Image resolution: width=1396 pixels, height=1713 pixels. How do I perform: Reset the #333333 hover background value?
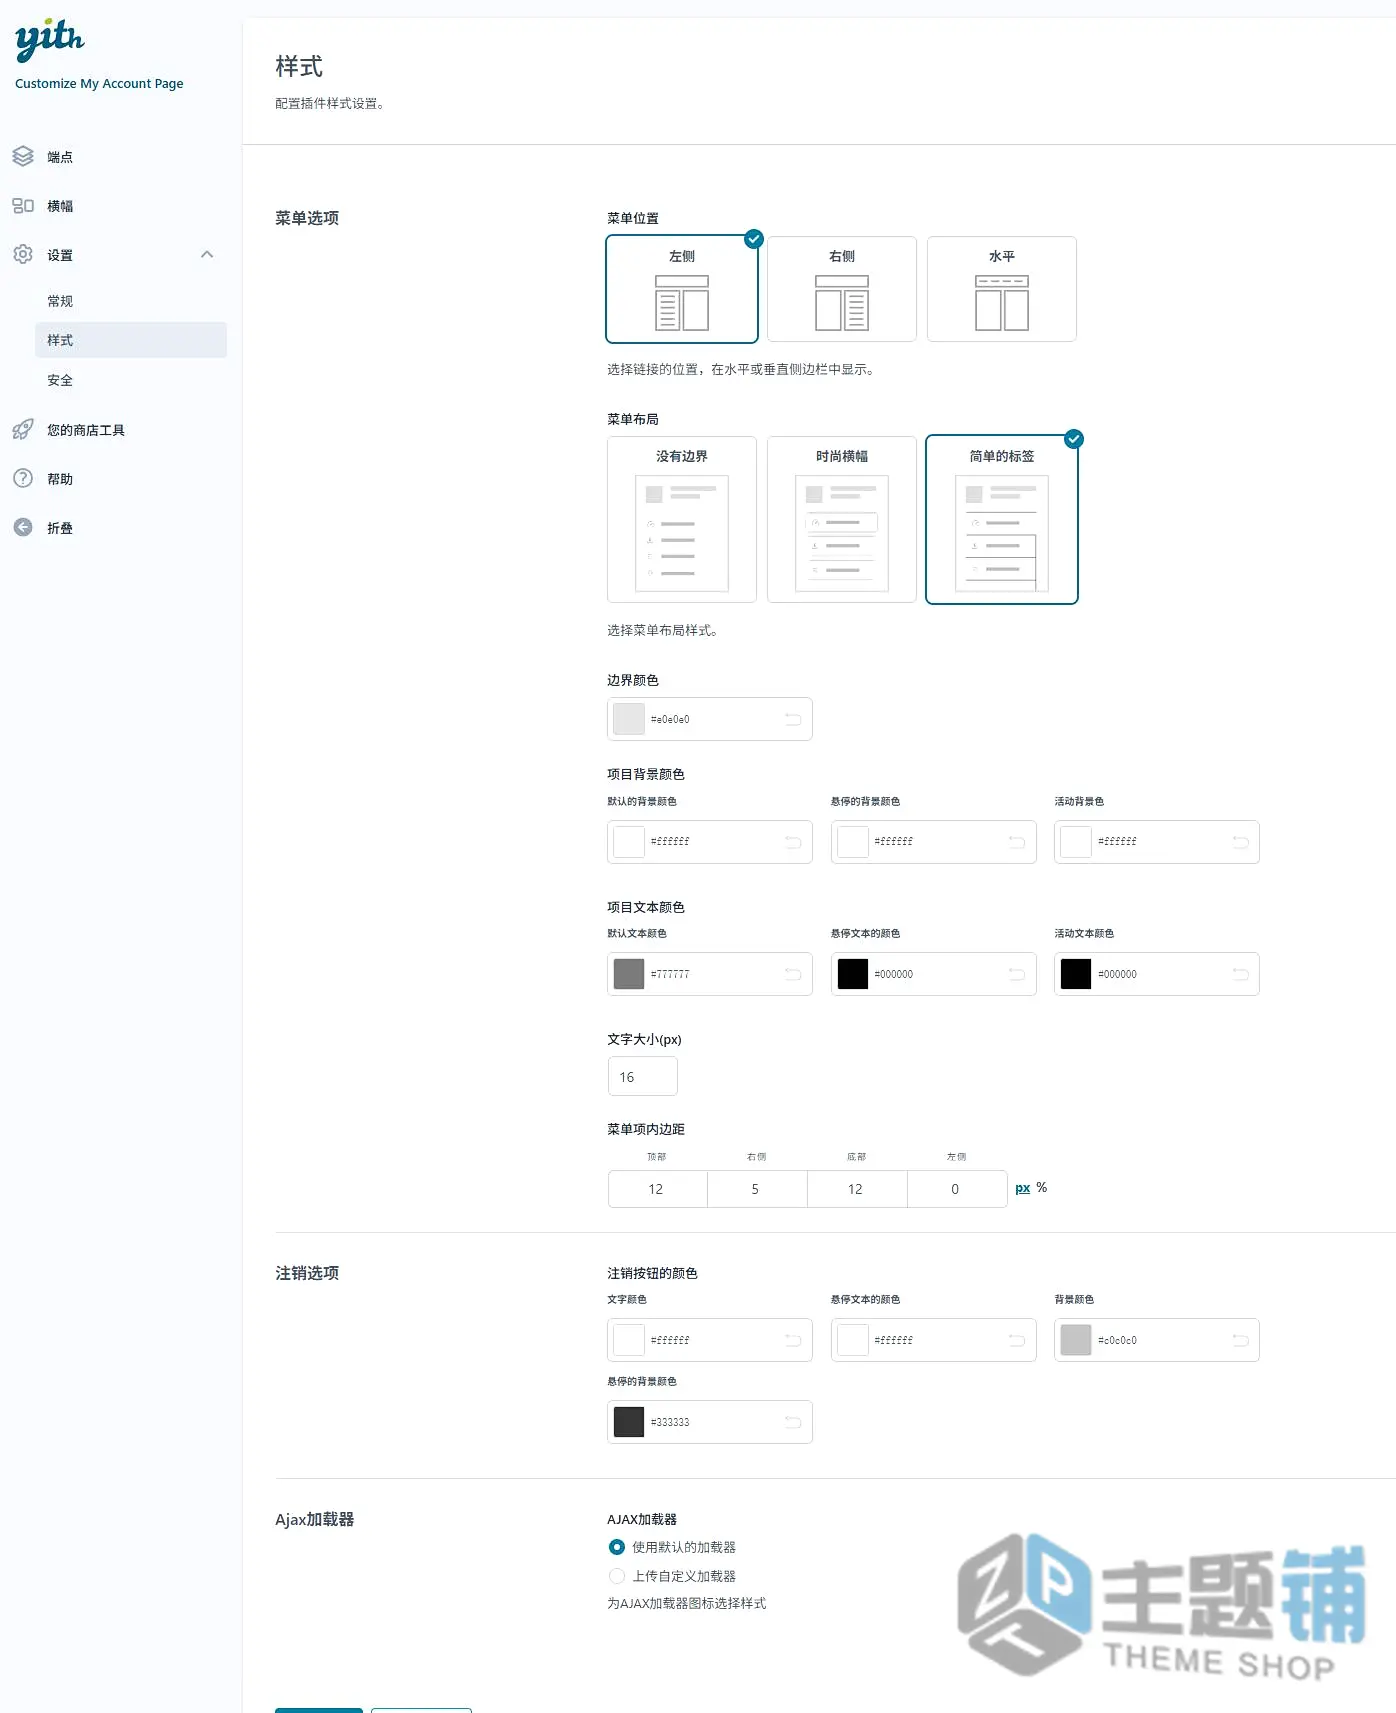click(793, 1422)
